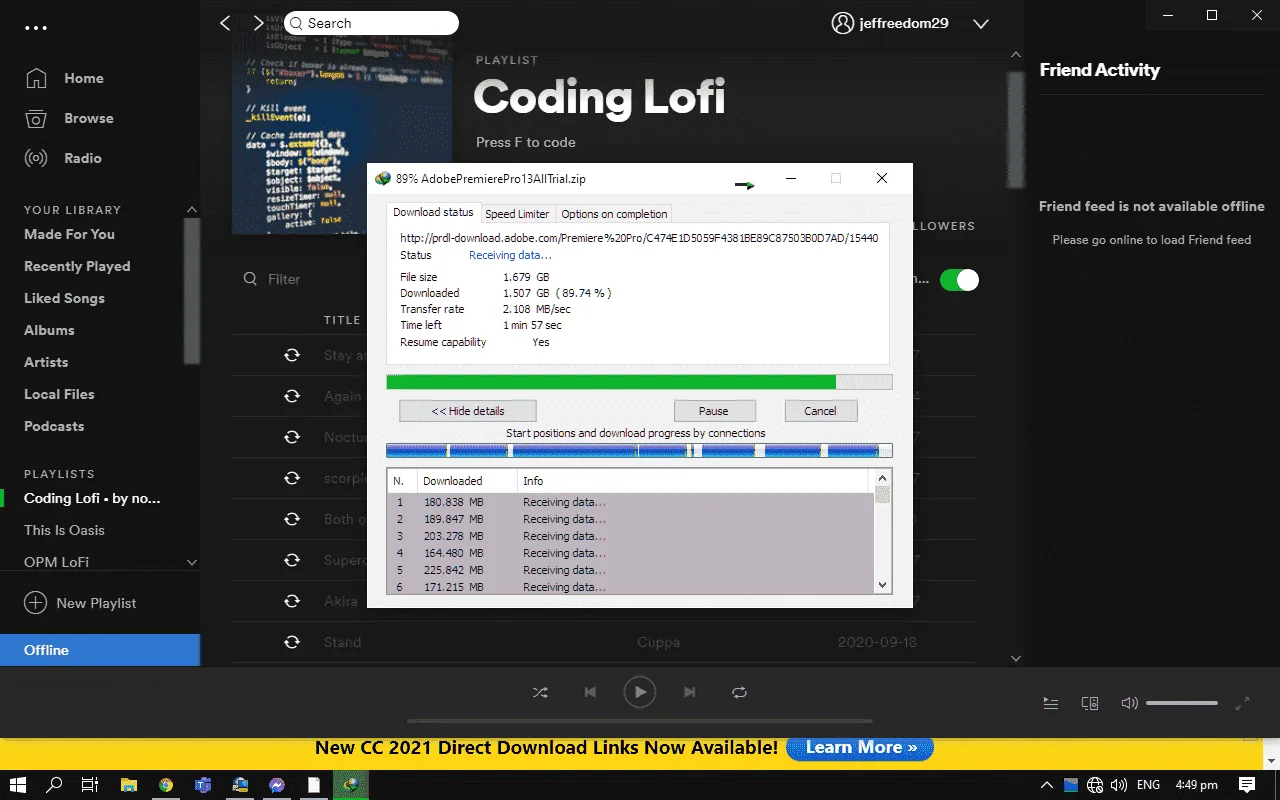Select the Download status tab
The image size is (1280, 800).
click(x=433, y=213)
